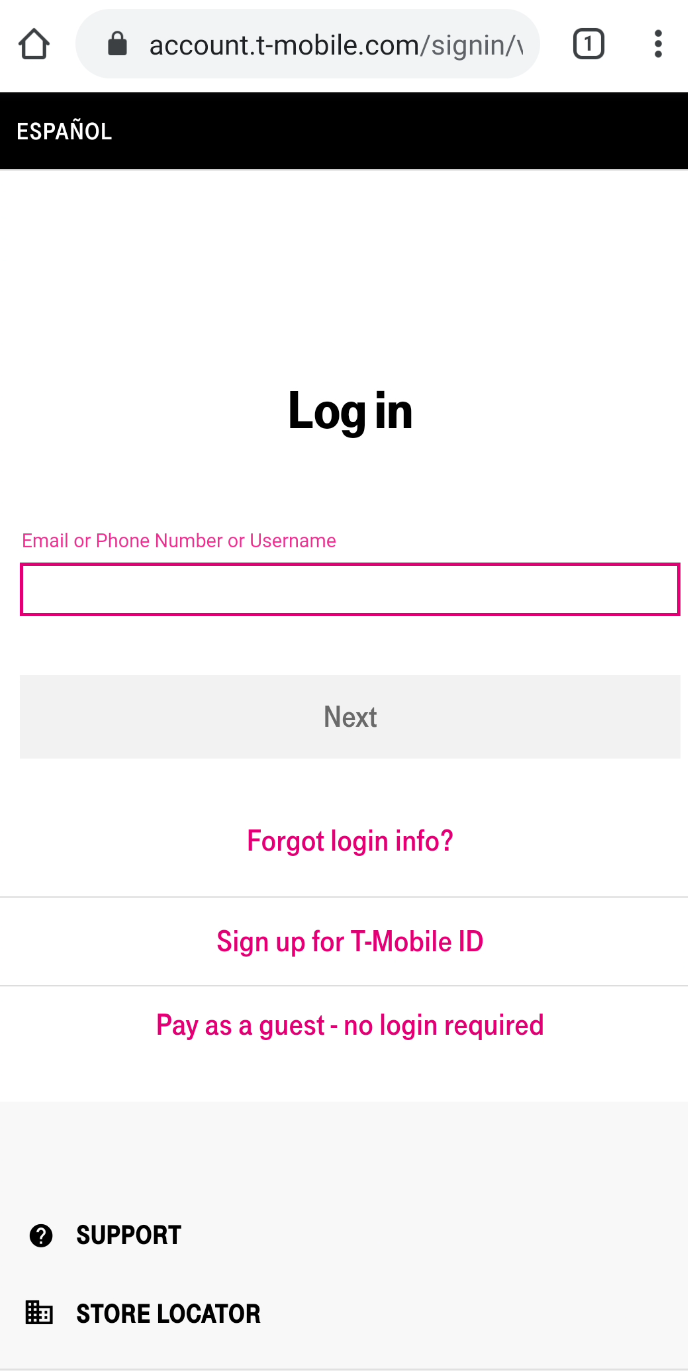Choose "Pay as a guest - no login required"
The image size is (688, 1372).
tap(350, 1025)
